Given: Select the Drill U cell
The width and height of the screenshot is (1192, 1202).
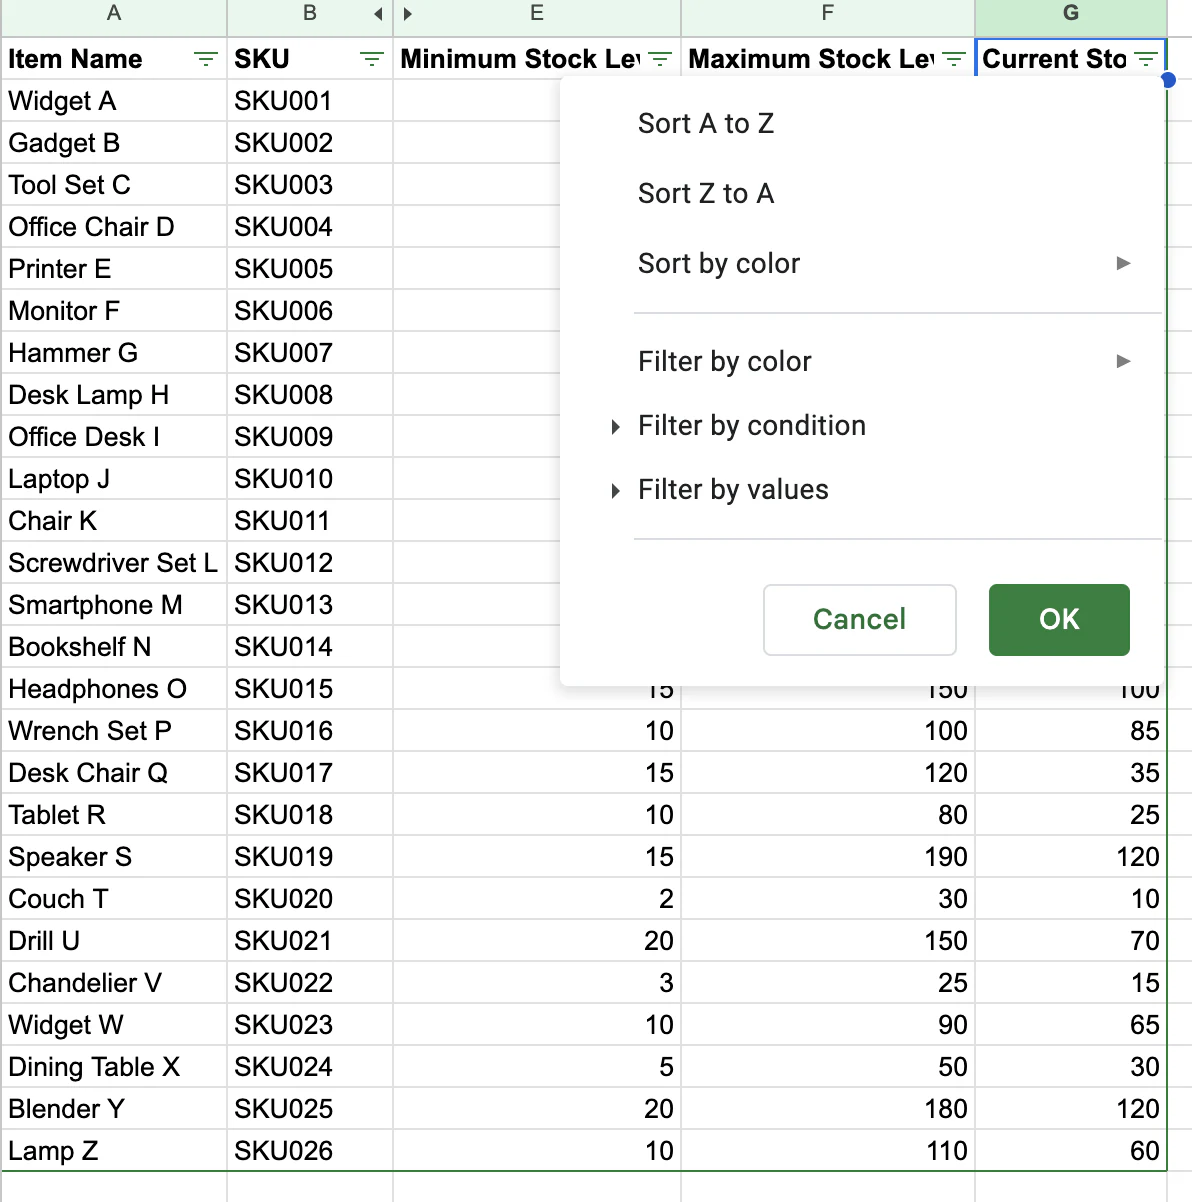Looking at the screenshot, I should tap(114, 941).
